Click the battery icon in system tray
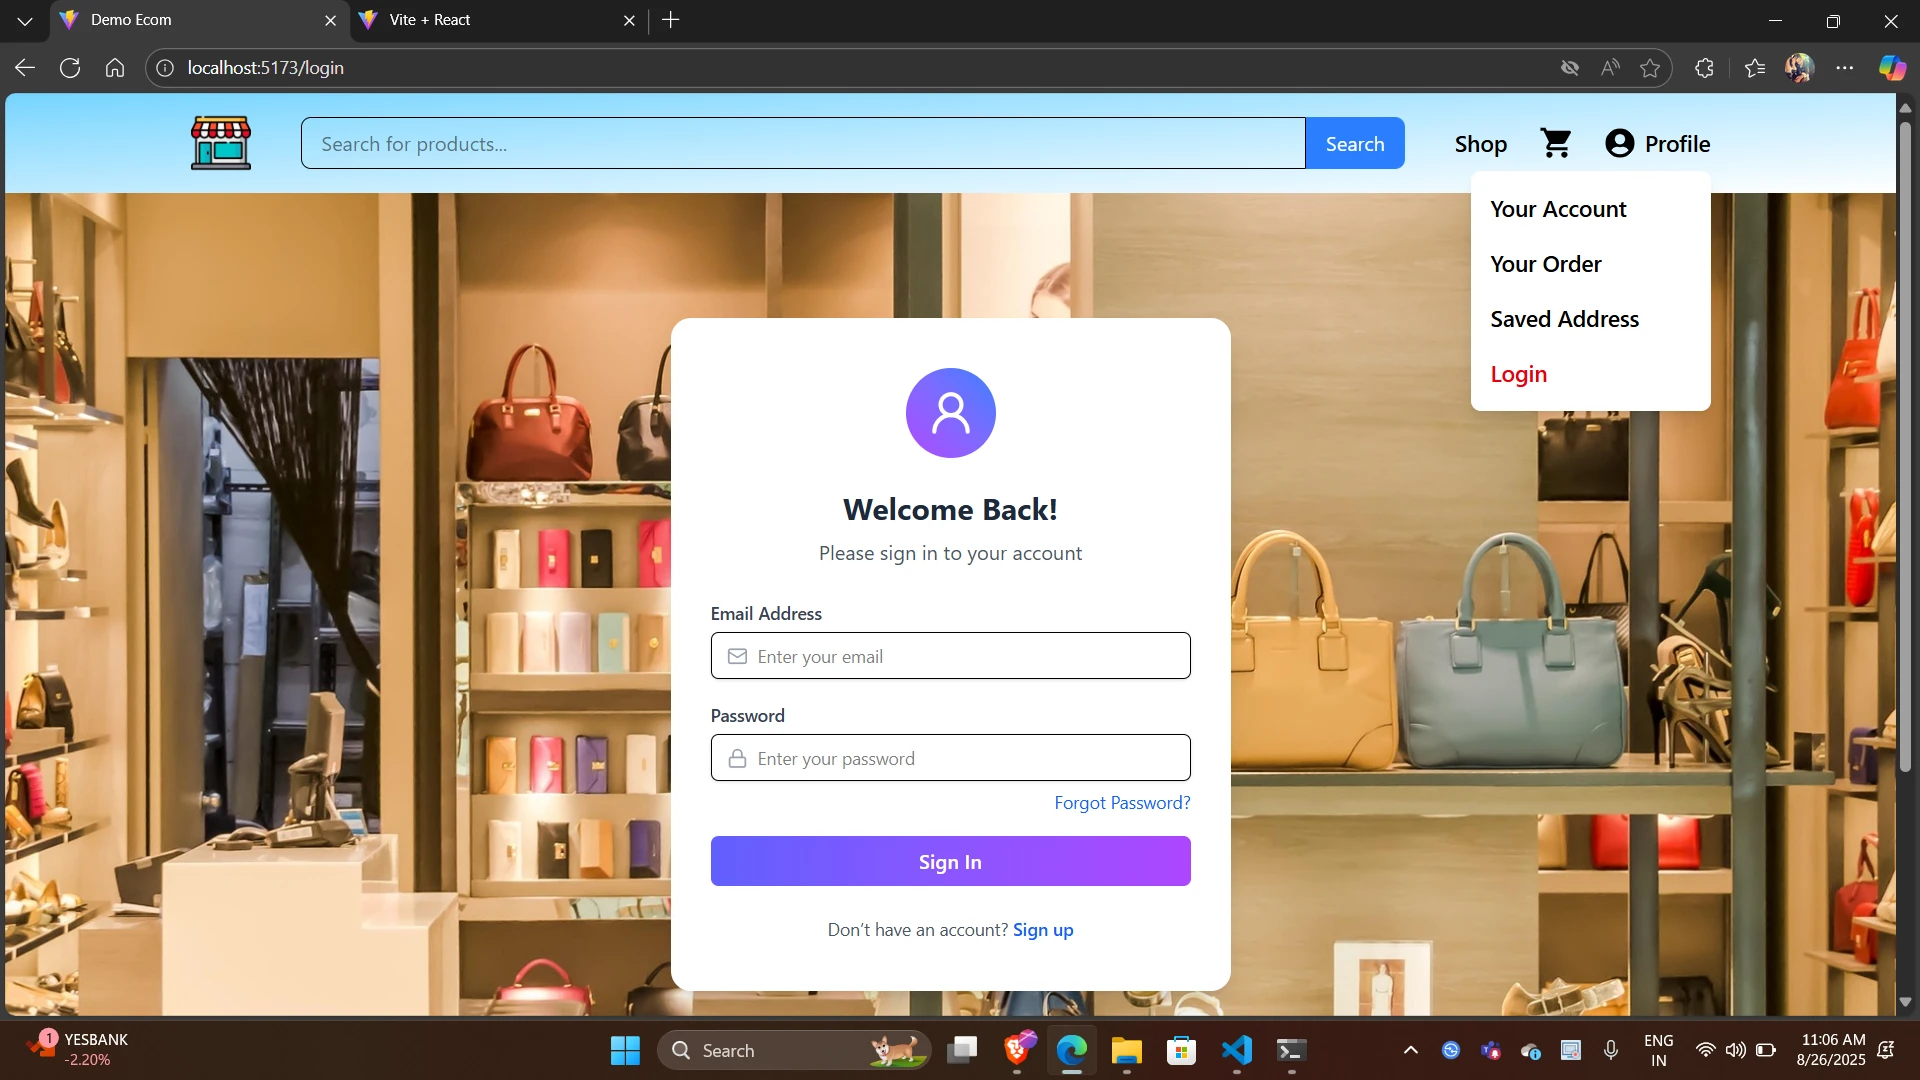Image resolution: width=1920 pixels, height=1080 pixels. pos(1766,1050)
